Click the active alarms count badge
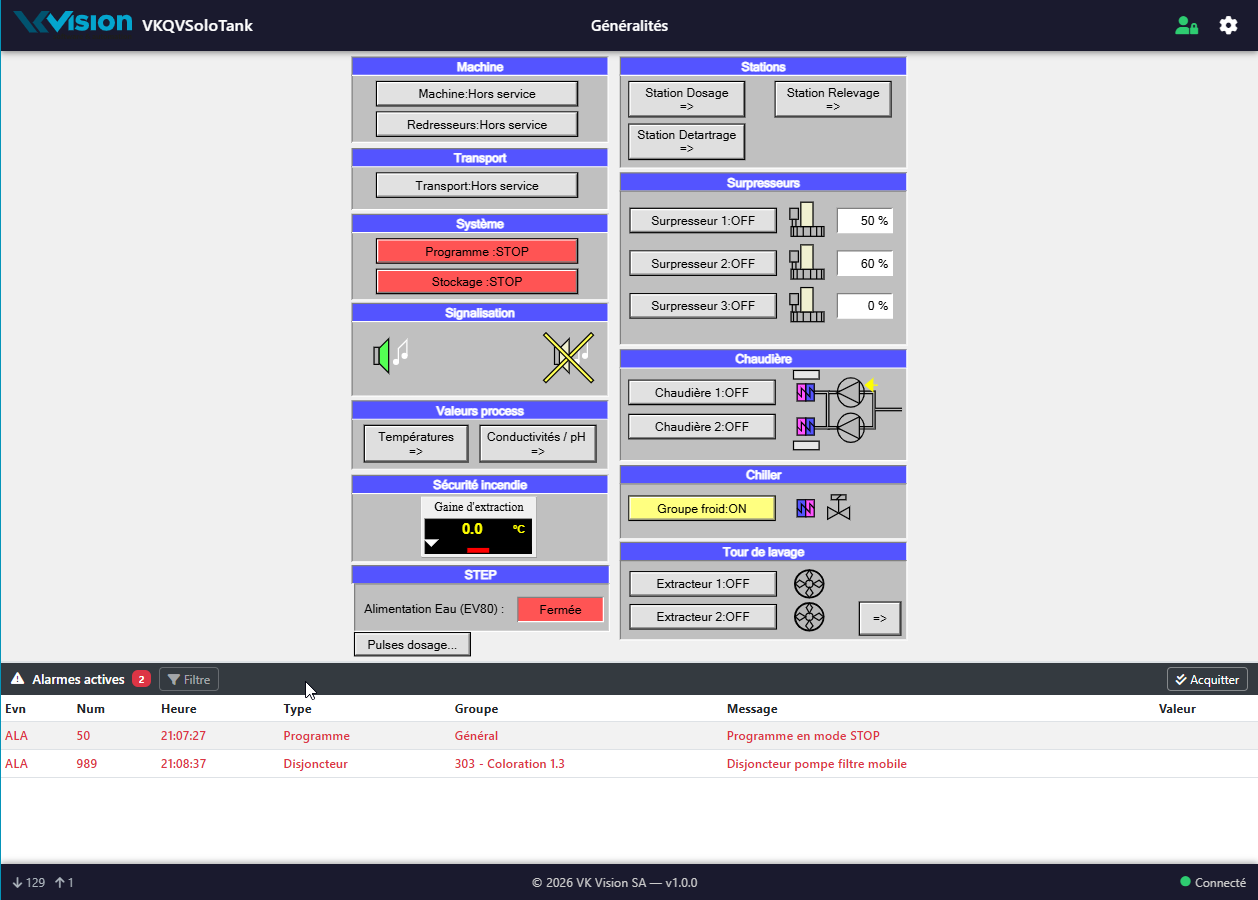This screenshot has height=900, width=1258. [142, 679]
